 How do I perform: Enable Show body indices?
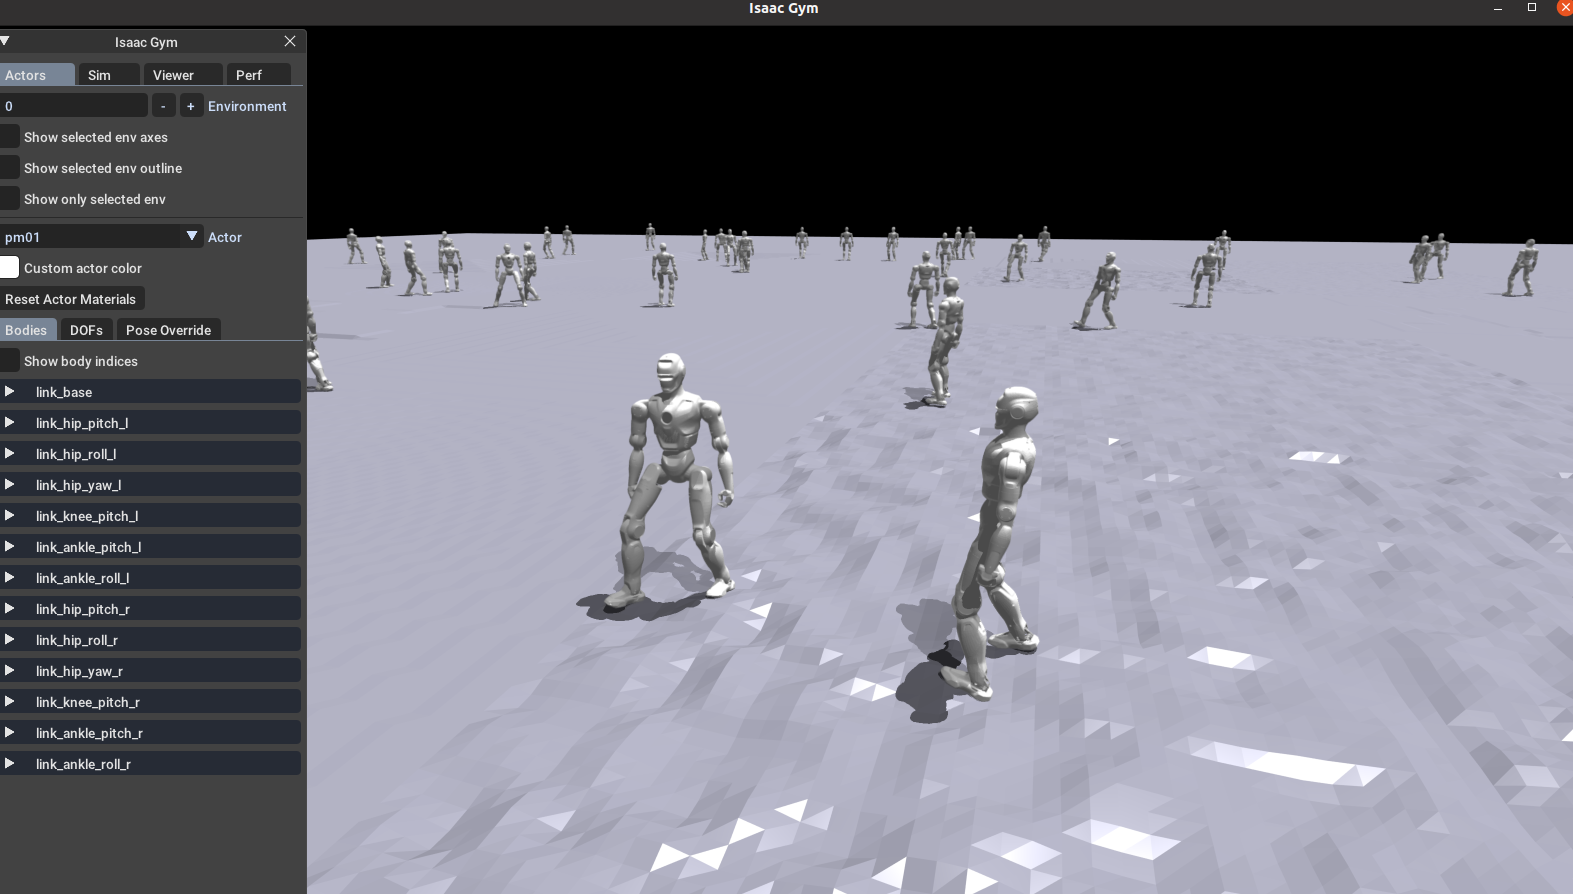pos(9,361)
